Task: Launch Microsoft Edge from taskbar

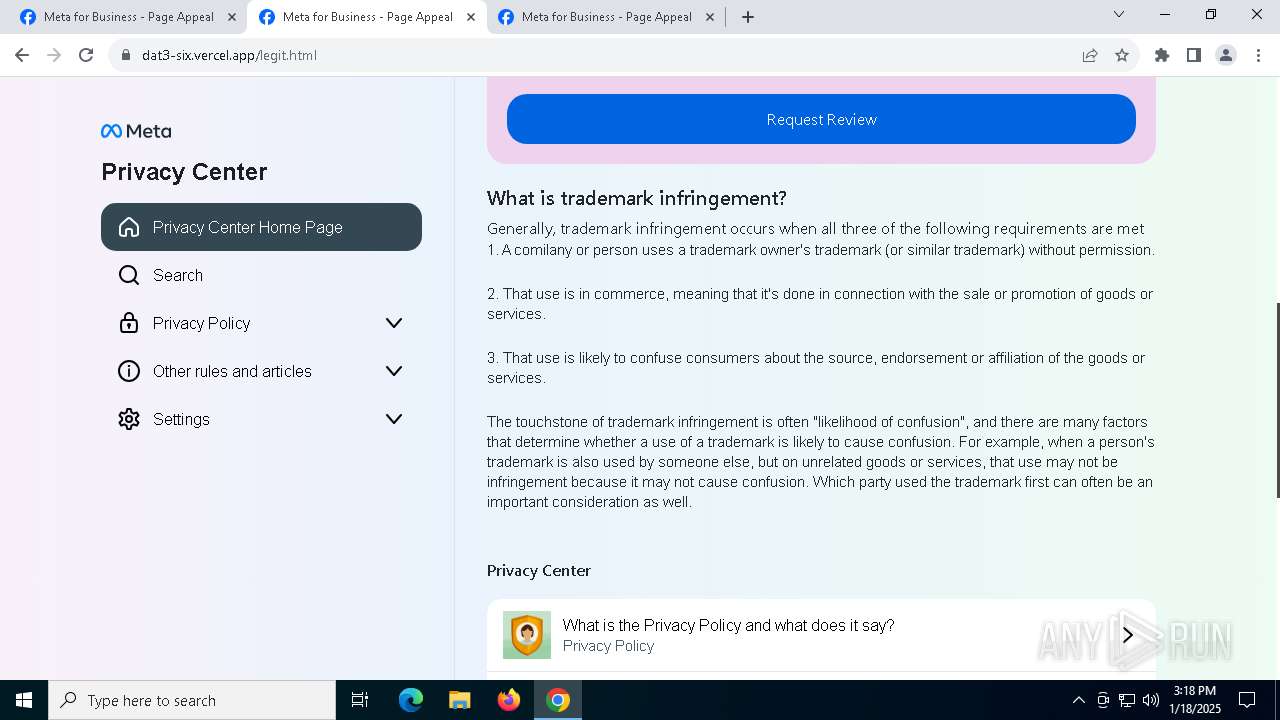Action: point(410,700)
